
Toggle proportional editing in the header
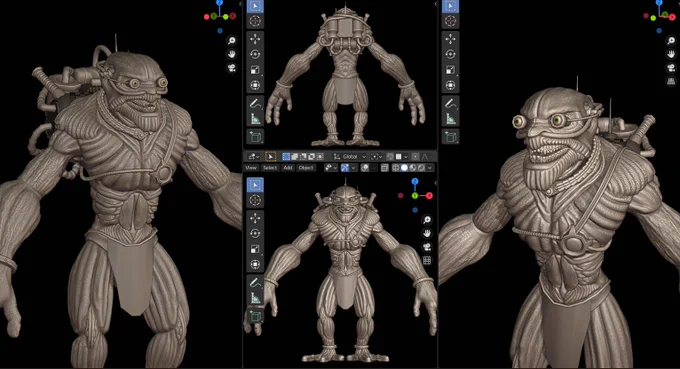tap(415, 157)
